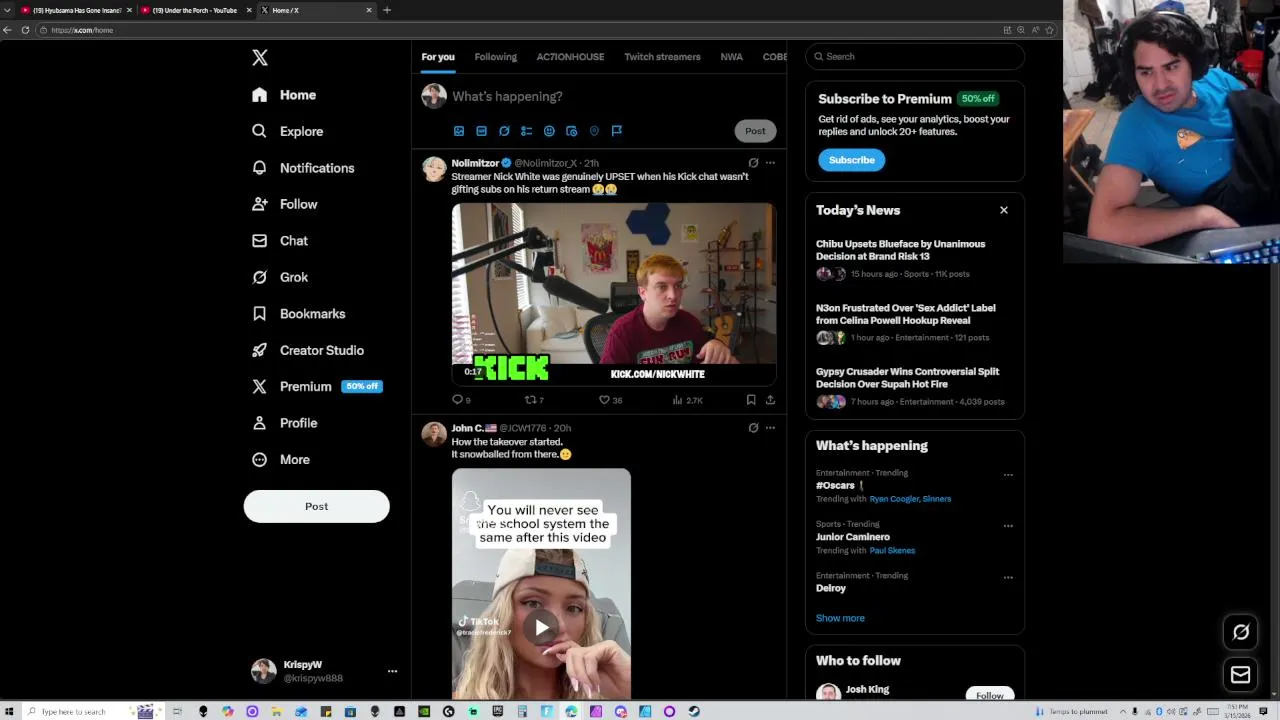Enhance the post with the Grok composer icon

(504, 131)
